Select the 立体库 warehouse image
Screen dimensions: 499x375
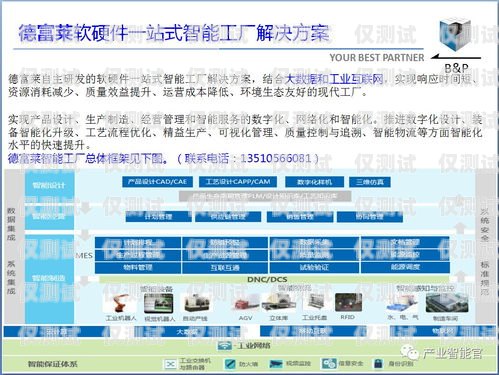(x=278, y=303)
